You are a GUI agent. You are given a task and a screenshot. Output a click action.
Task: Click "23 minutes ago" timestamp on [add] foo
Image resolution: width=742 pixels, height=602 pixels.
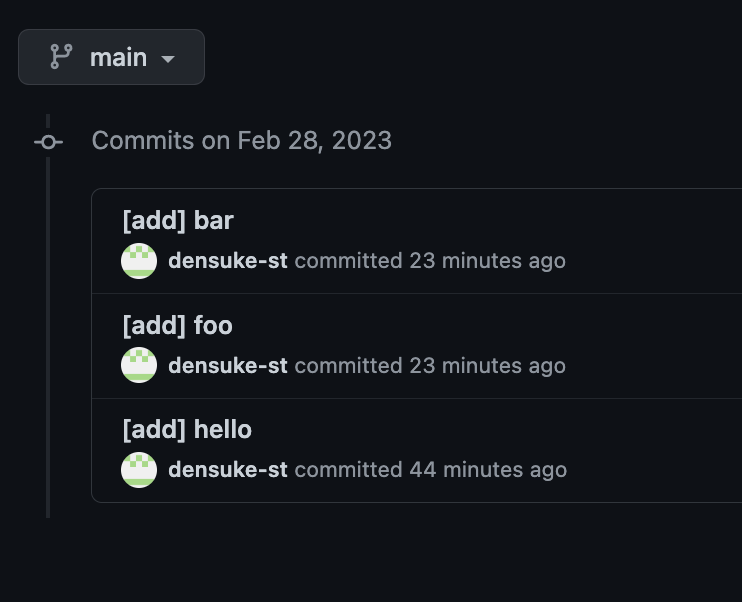coord(487,366)
